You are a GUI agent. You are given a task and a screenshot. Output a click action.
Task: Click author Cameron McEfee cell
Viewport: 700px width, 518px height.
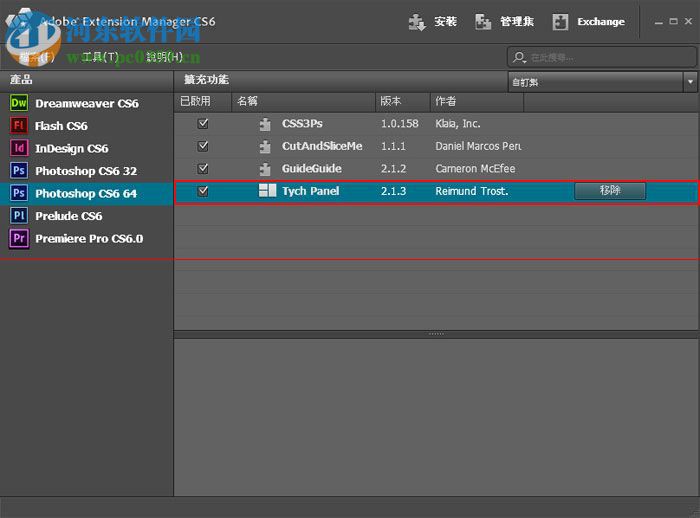(475, 168)
